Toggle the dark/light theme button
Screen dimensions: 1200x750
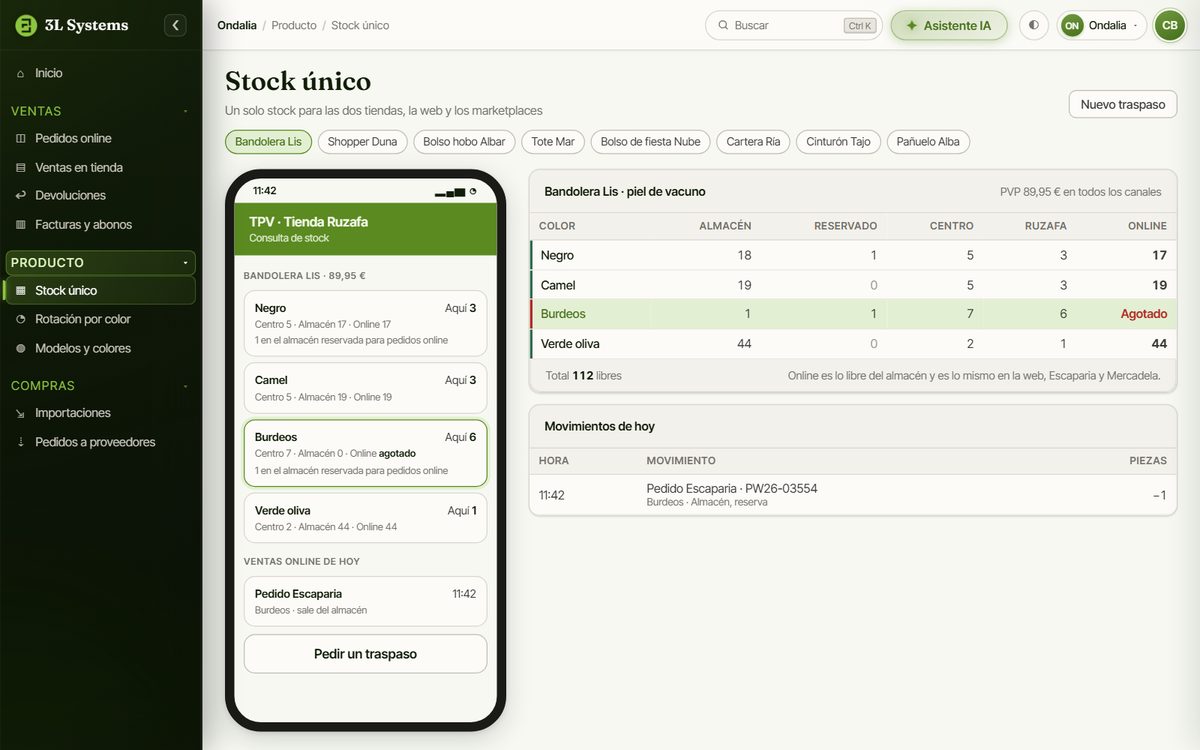pos(1033,25)
